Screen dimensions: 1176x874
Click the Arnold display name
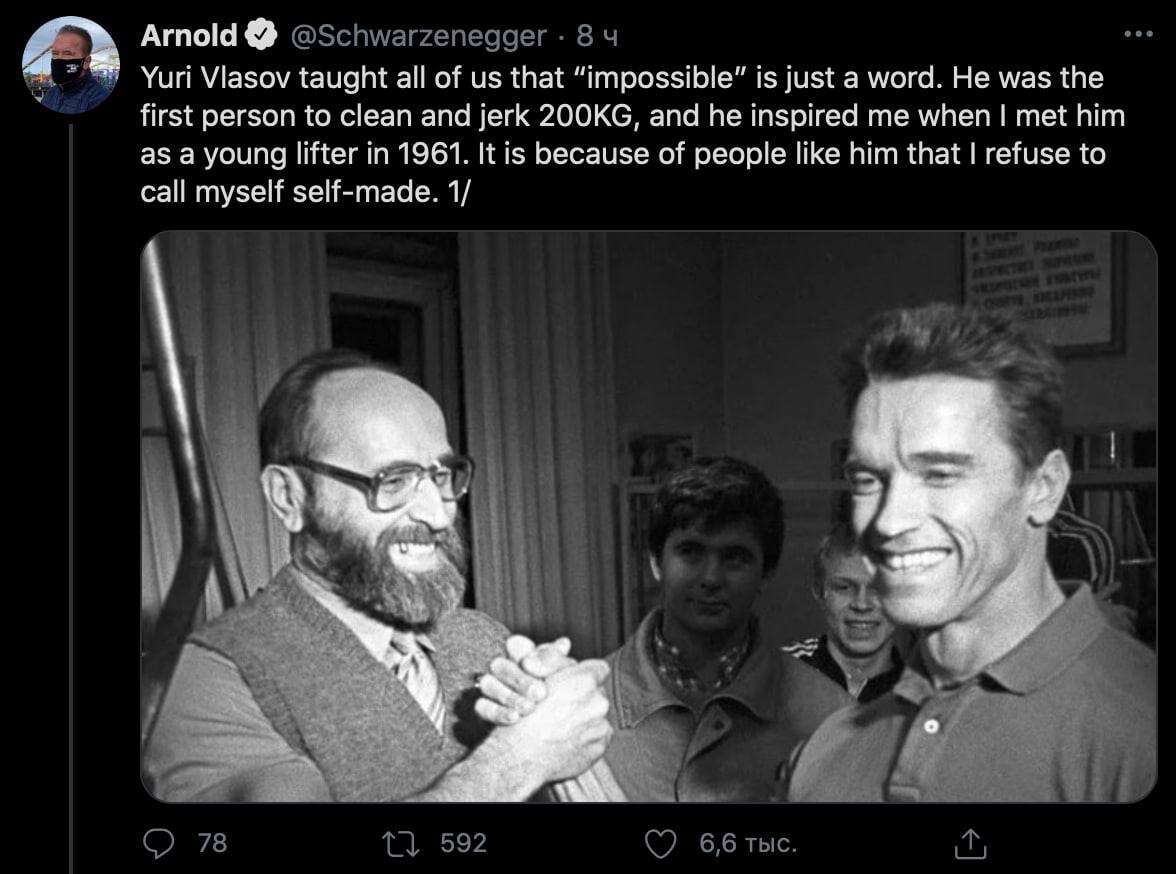tap(189, 35)
